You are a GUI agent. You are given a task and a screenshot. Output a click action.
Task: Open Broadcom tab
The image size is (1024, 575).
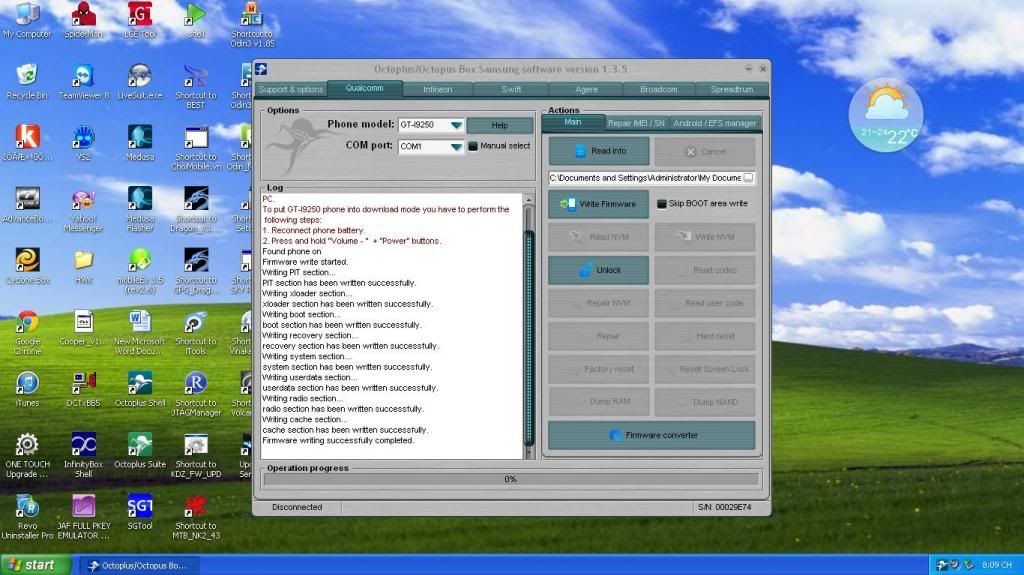coord(658,90)
